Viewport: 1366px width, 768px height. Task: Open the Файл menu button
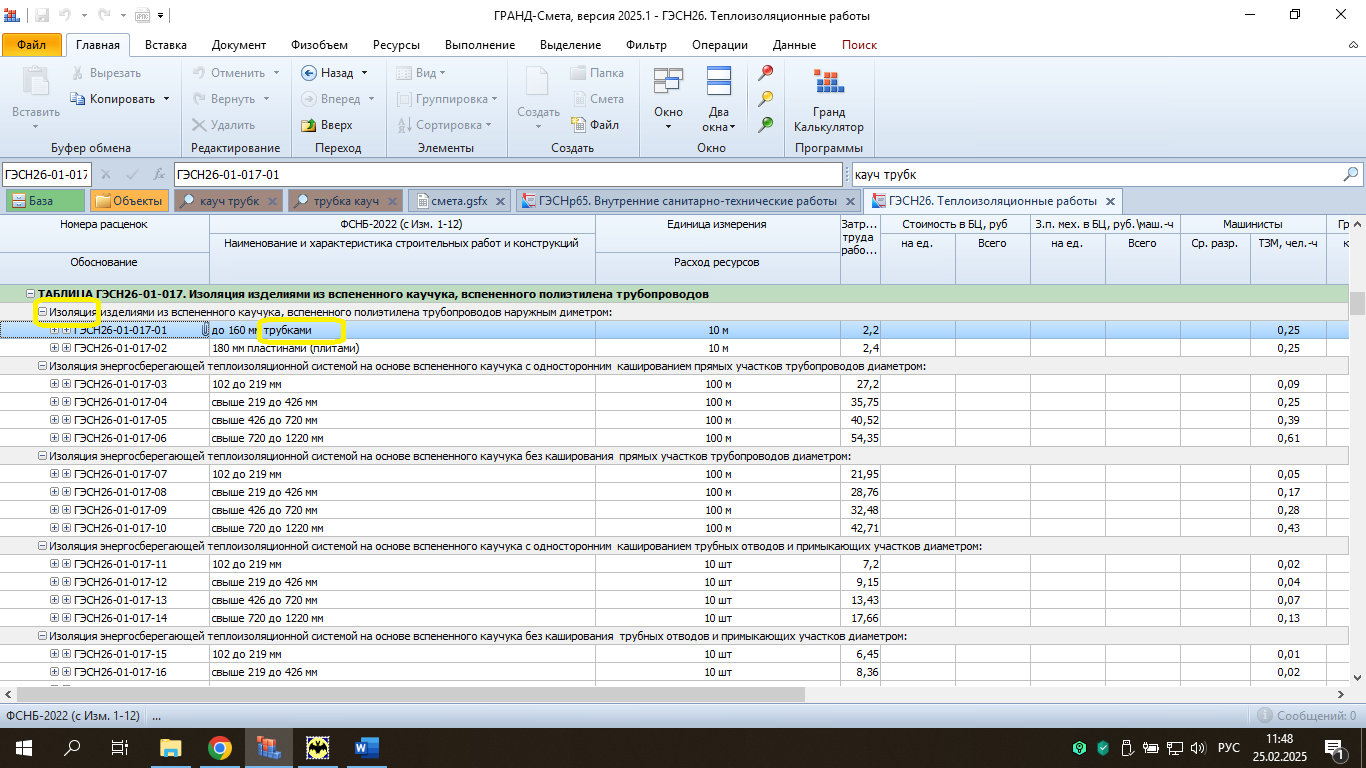[31, 45]
